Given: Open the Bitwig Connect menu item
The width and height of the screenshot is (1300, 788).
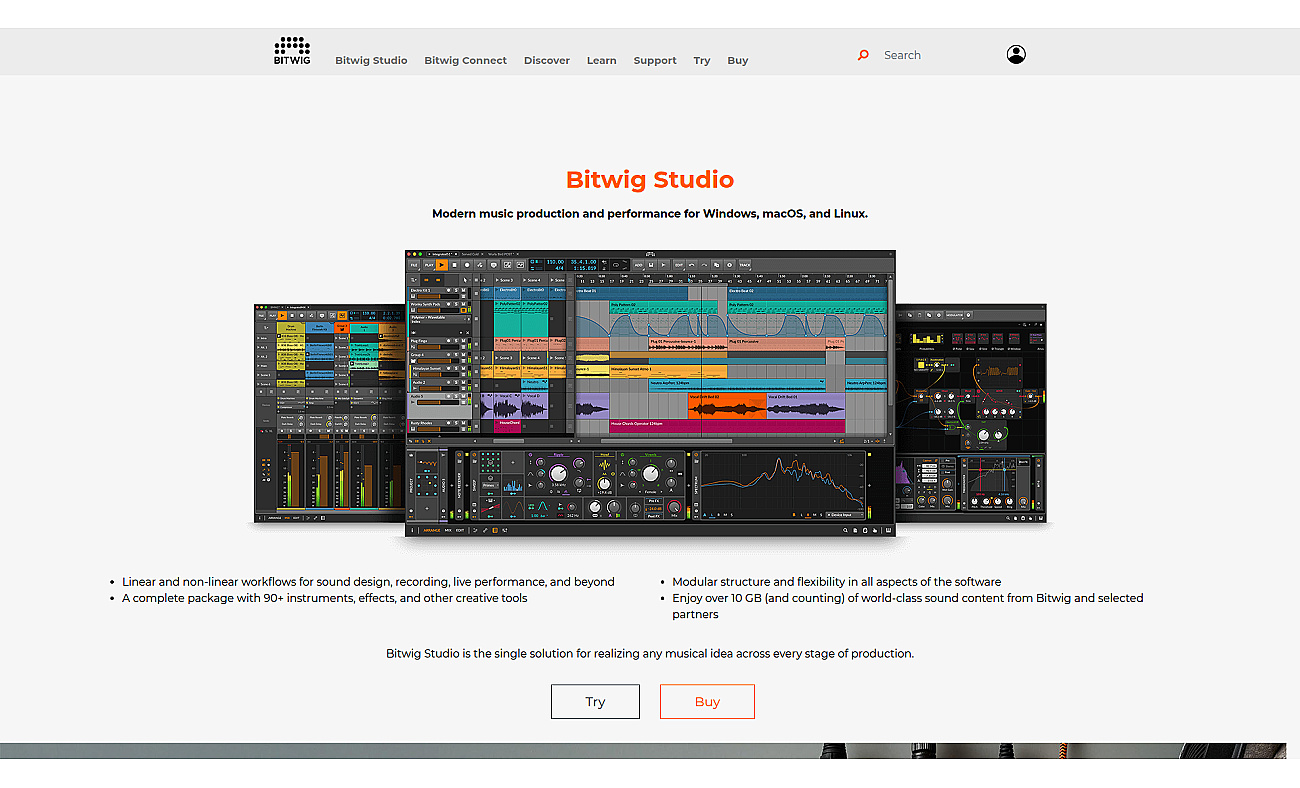Looking at the screenshot, I should click(x=465, y=60).
